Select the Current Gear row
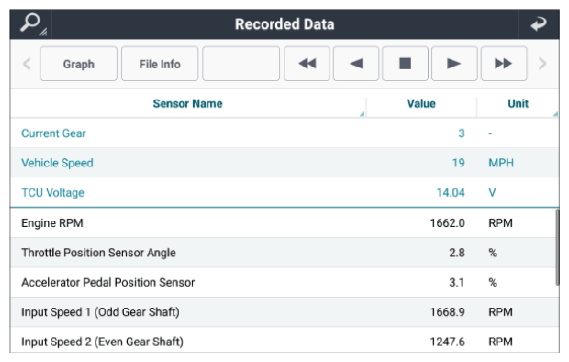569x362 pixels. 285,133
